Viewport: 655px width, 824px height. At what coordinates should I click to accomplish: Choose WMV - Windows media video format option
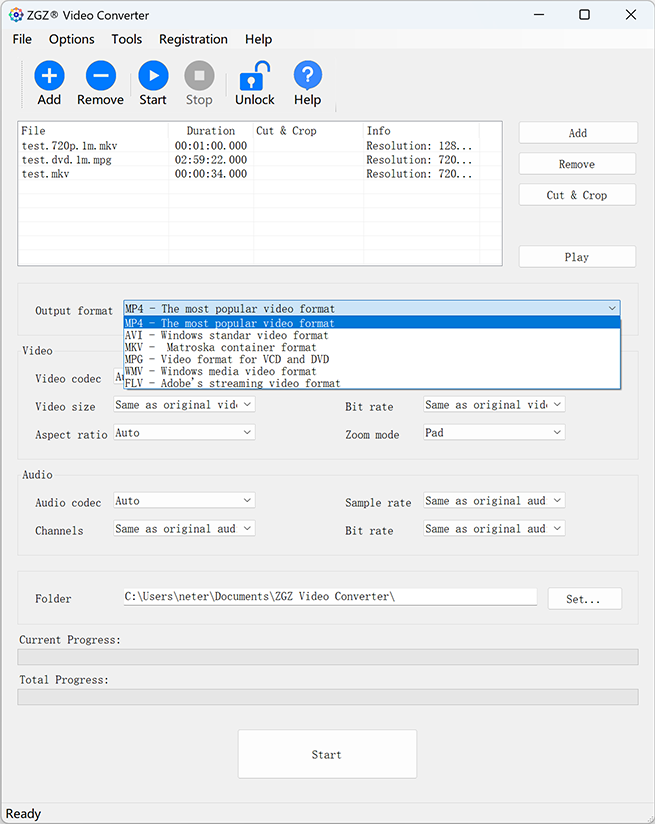click(x=372, y=372)
